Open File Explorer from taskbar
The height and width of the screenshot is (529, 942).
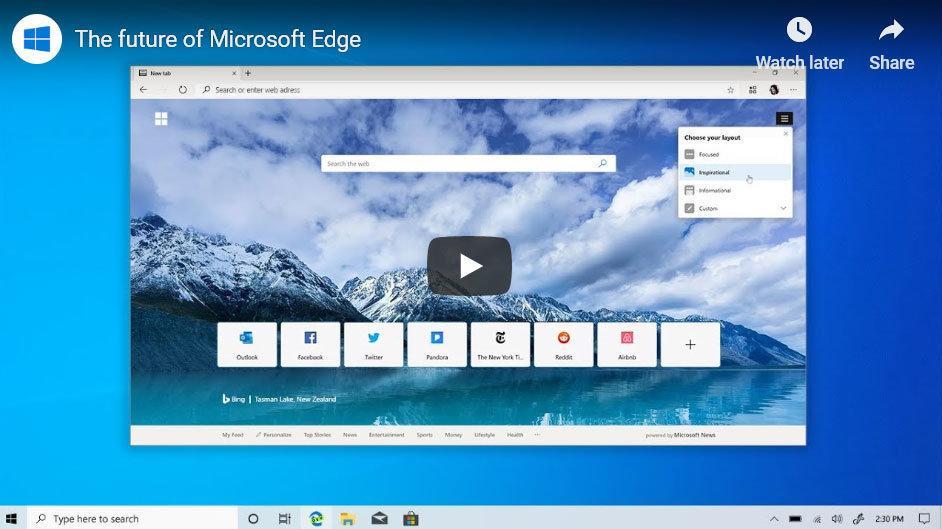coord(348,519)
